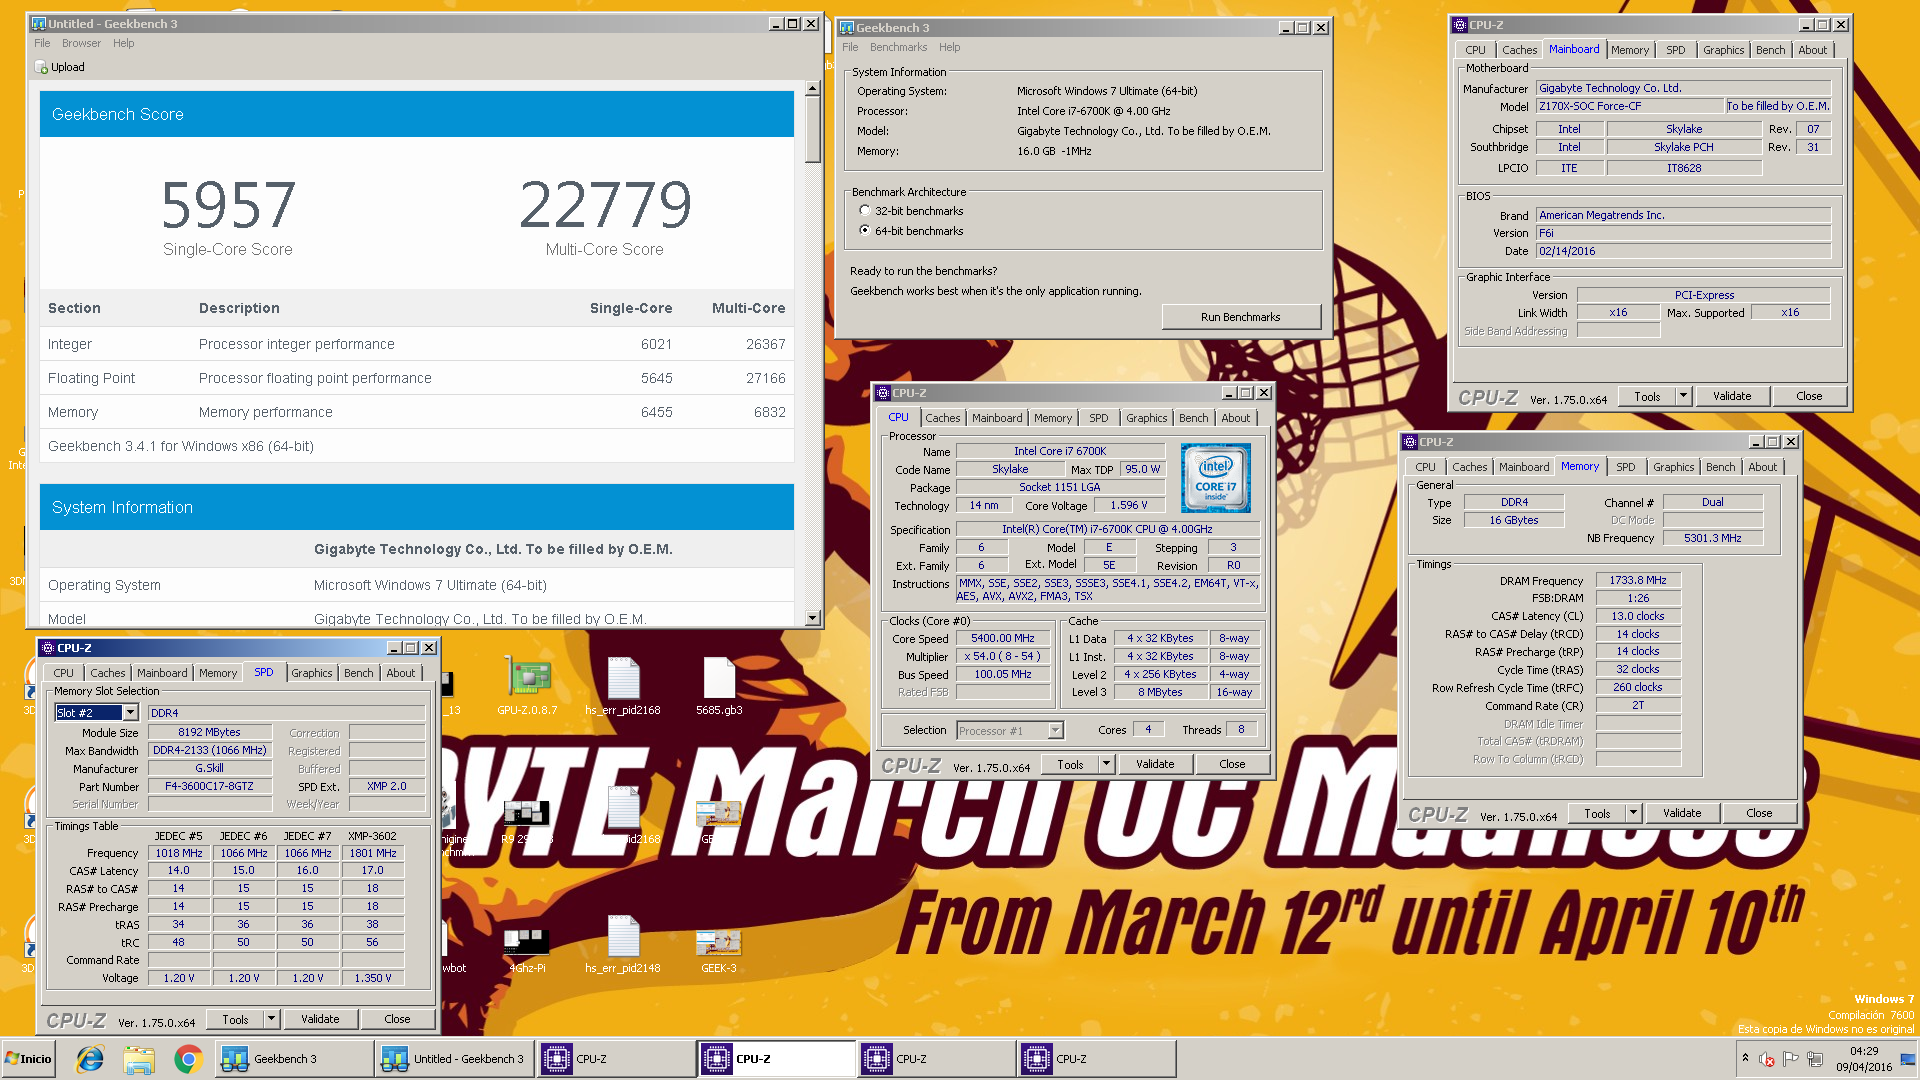Open the network tray icon
This screenshot has height=1080, width=1920.
tap(1814, 1059)
